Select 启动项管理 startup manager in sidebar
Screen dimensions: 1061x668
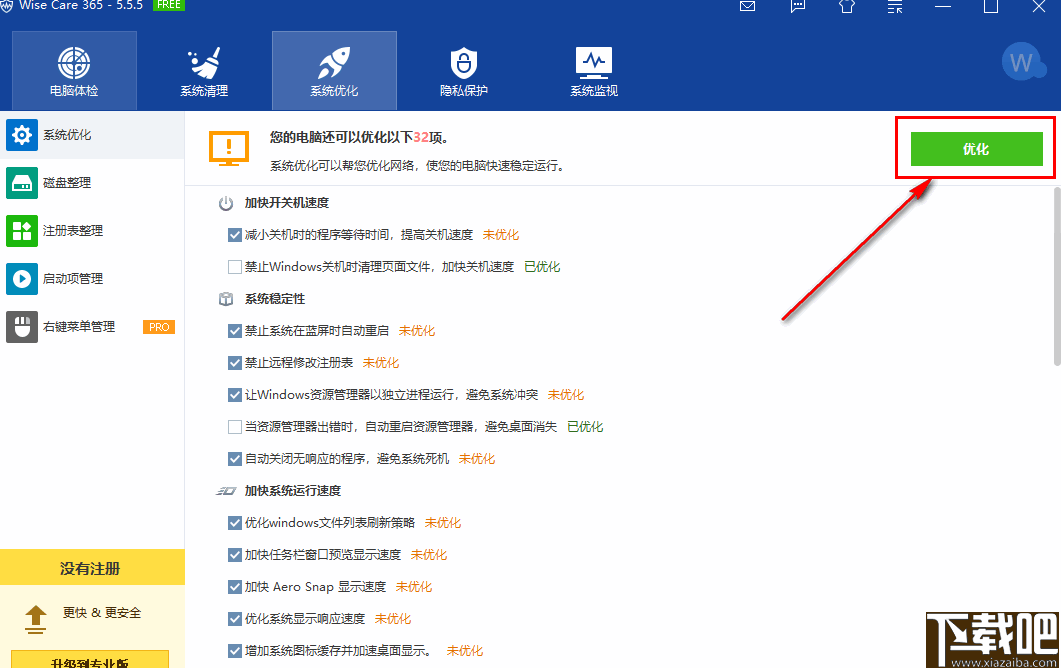[x=92, y=279]
